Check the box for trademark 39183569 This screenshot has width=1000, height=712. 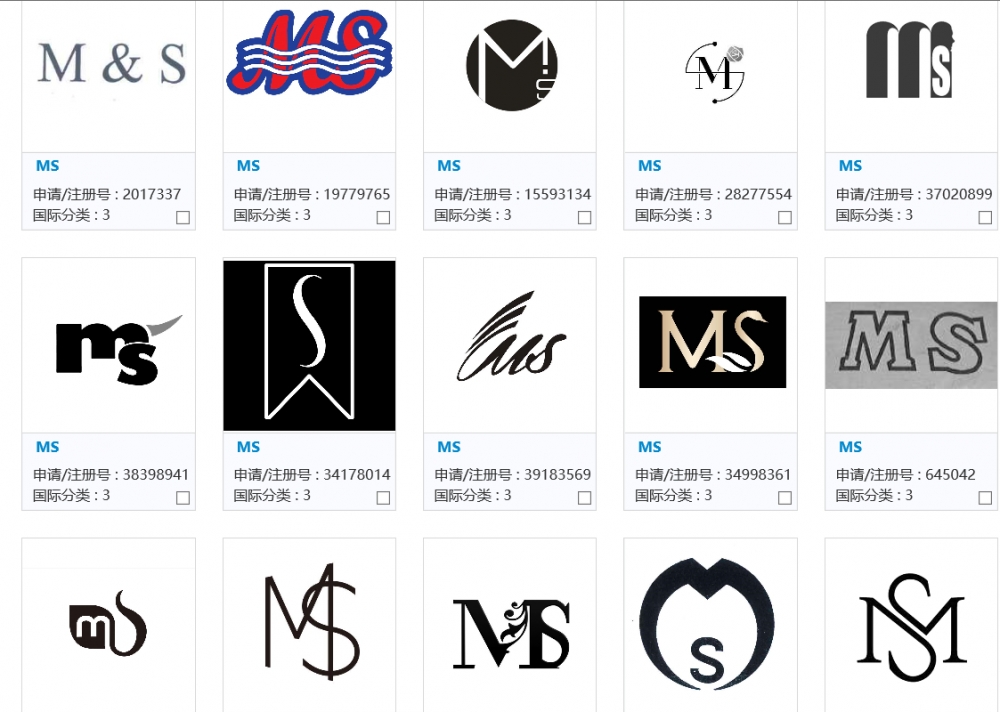(x=584, y=498)
